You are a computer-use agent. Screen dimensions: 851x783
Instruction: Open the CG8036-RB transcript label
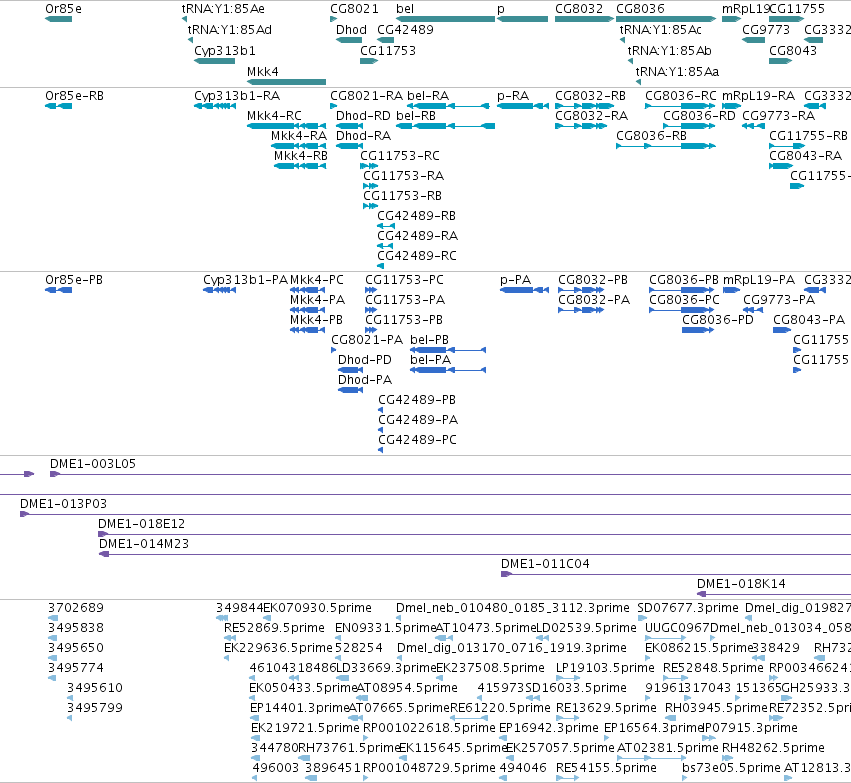click(651, 136)
